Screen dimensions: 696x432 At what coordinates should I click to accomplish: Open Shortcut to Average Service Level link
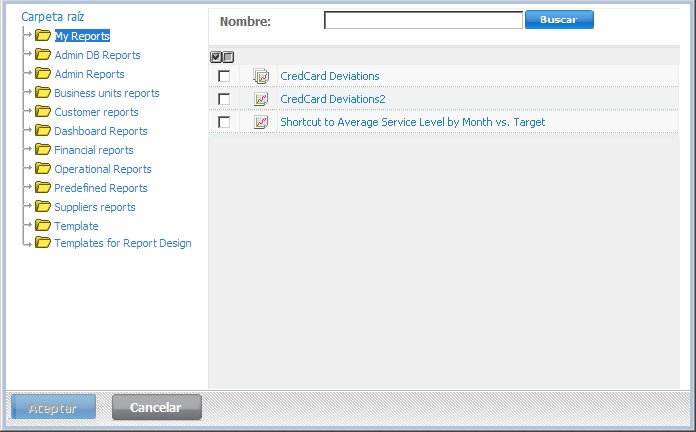tap(412, 122)
